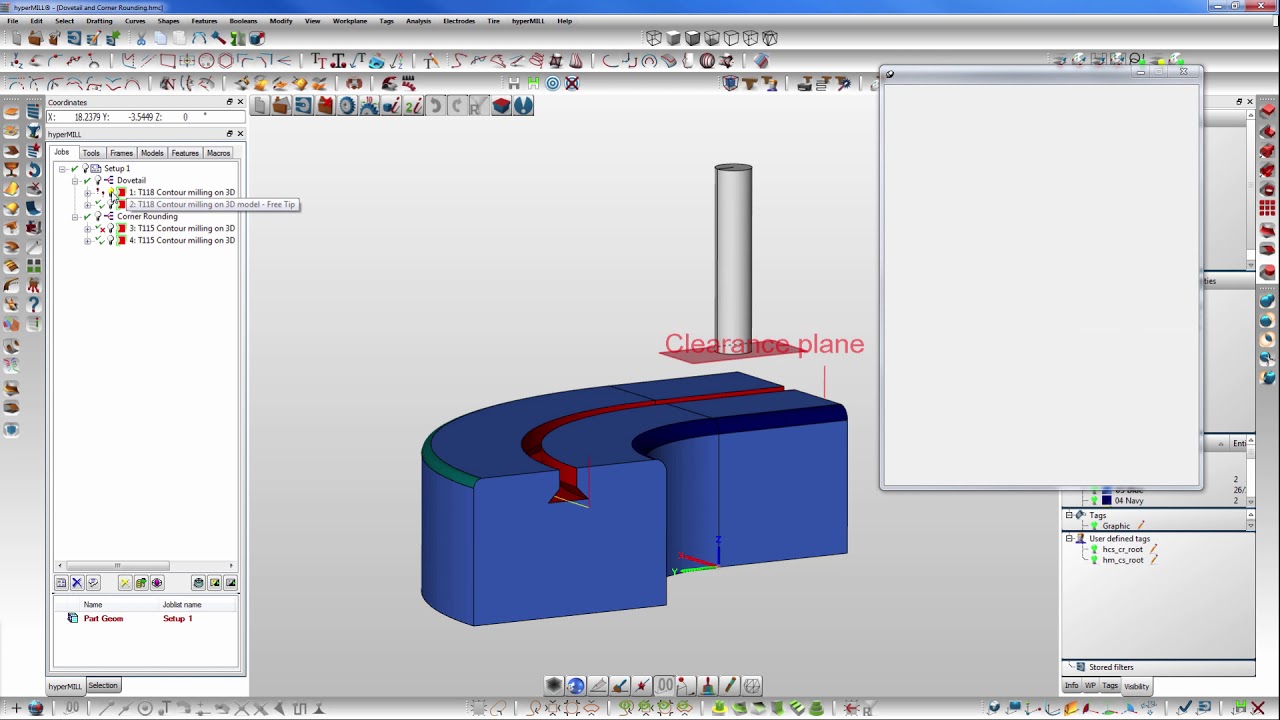
Task: Open the Selection tab at bottom left
Action: (x=102, y=686)
